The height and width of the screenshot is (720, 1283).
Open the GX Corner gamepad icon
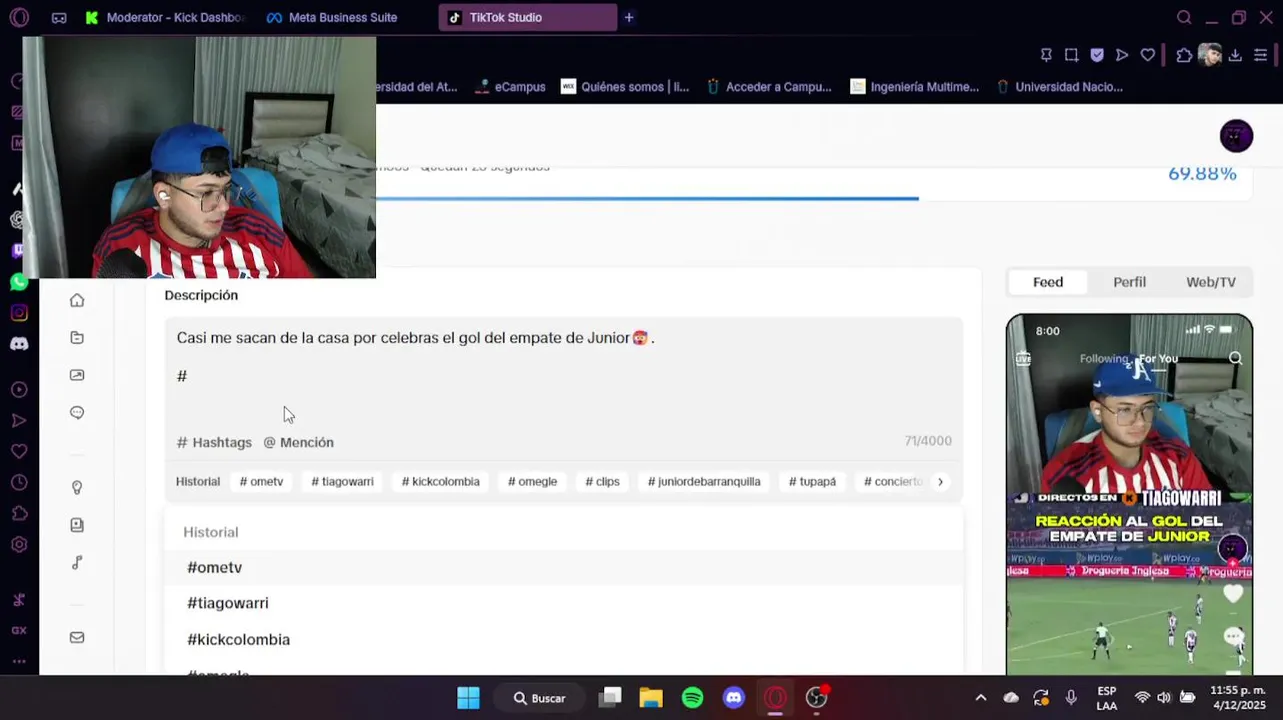click(x=59, y=18)
